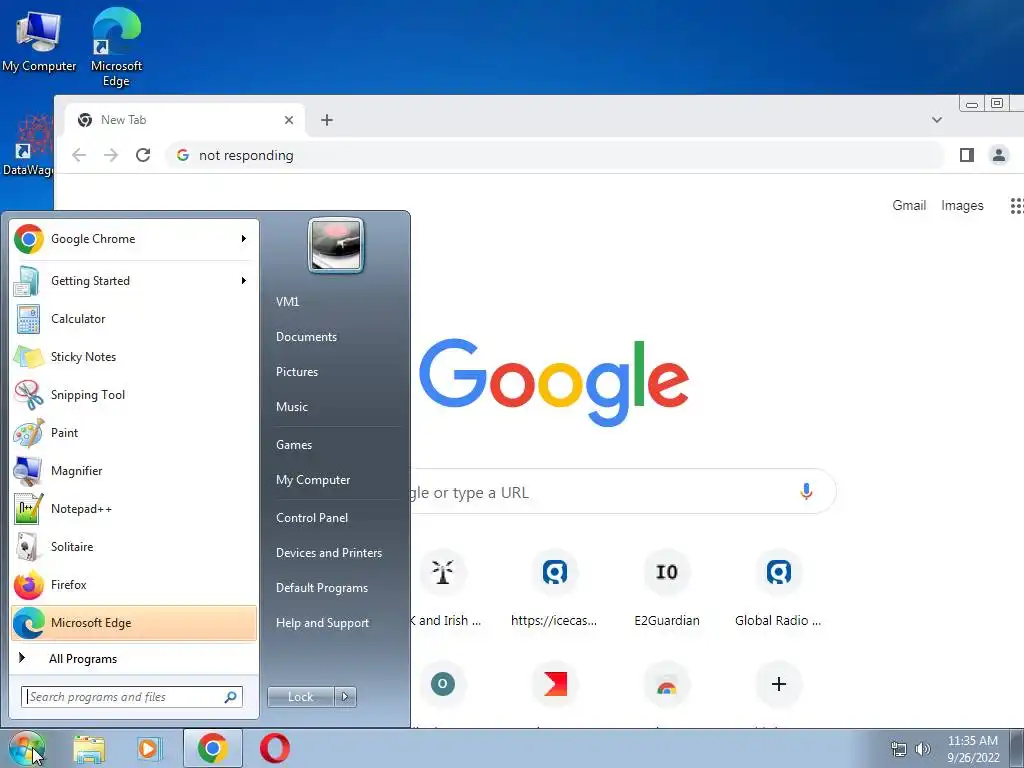1024x768 pixels.
Task: Click the user account picture thumbnail
Action: 336,245
